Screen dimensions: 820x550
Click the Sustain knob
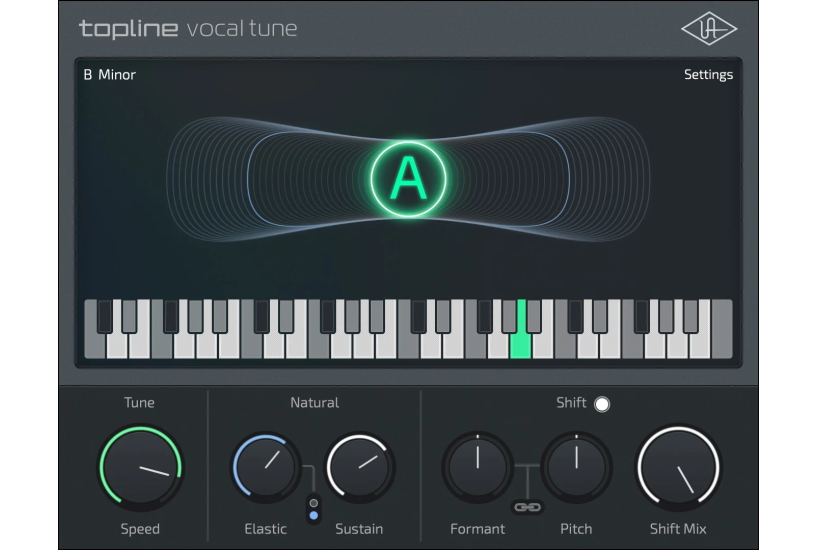(x=360, y=466)
